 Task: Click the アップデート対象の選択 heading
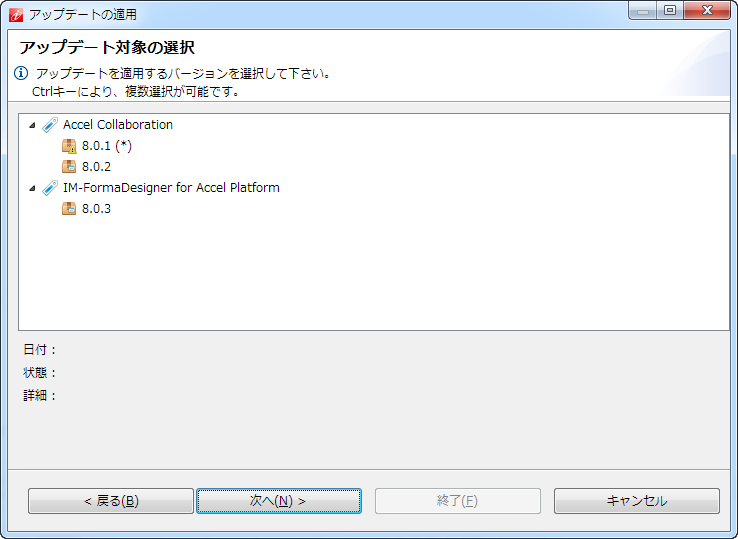pyautogui.click(x=107, y=48)
